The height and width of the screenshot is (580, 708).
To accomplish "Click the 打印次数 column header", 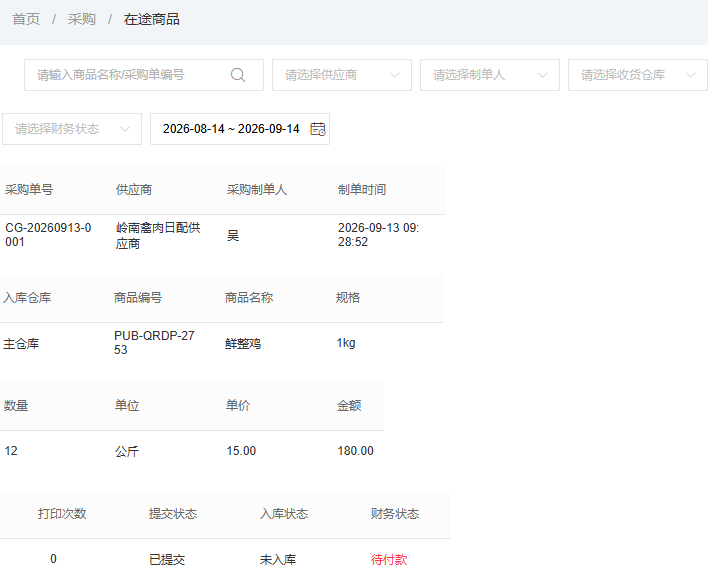I will point(62,514).
